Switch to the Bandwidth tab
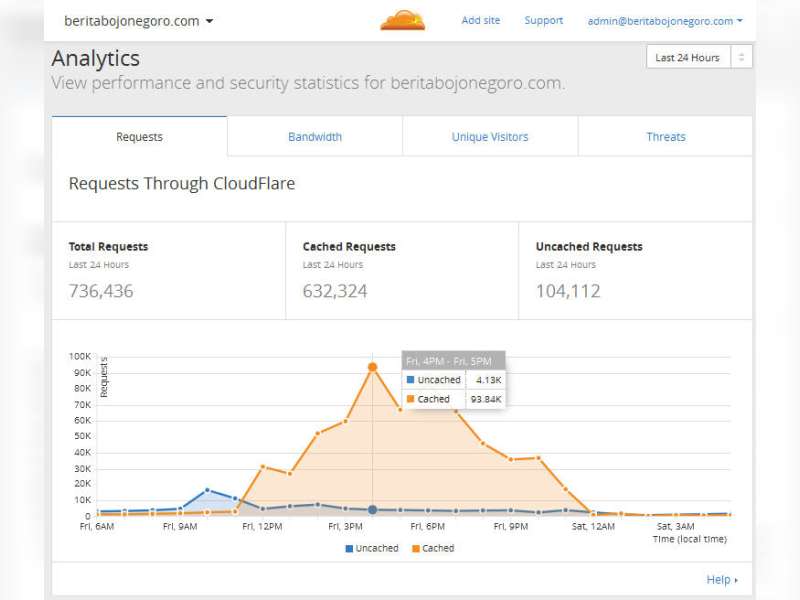This screenshot has width=800, height=600. click(x=315, y=137)
